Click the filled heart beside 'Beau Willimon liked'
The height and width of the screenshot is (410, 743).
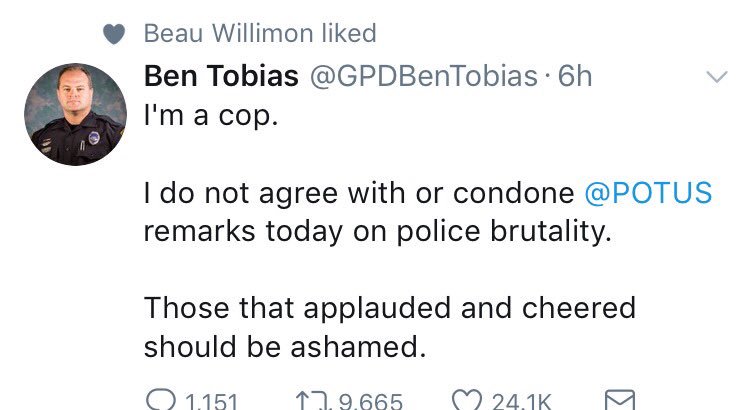pyautogui.click(x=114, y=34)
